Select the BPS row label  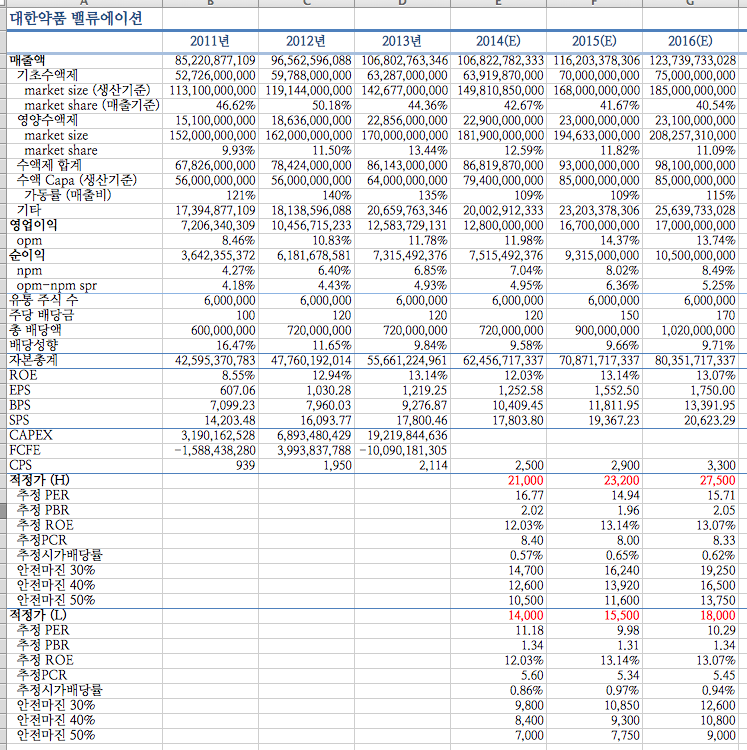pyautogui.click(x=20, y=405)
